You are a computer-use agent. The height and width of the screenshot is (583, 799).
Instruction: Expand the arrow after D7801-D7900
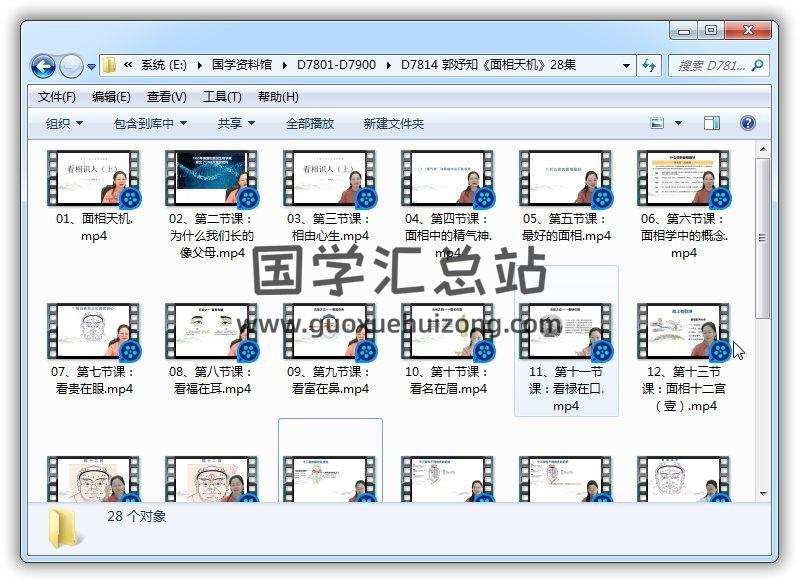389,65
